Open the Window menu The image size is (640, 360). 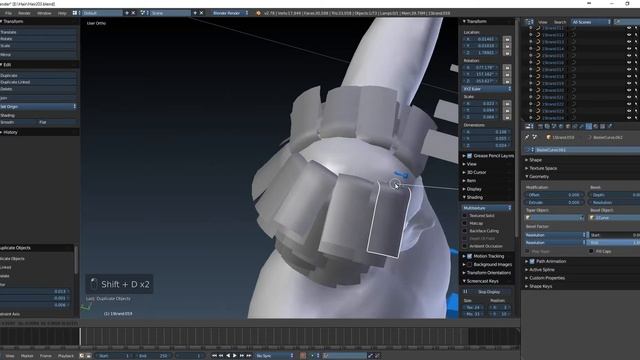[x=44, y=13]
